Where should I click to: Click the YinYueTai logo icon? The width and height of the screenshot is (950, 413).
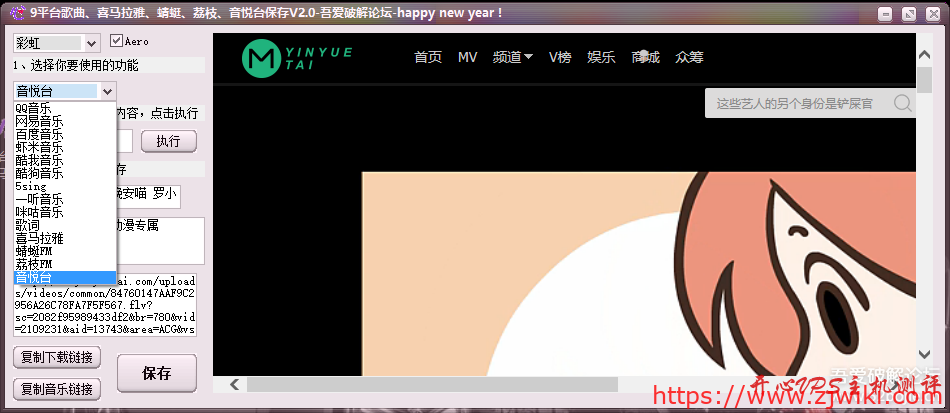pos(262,60)
